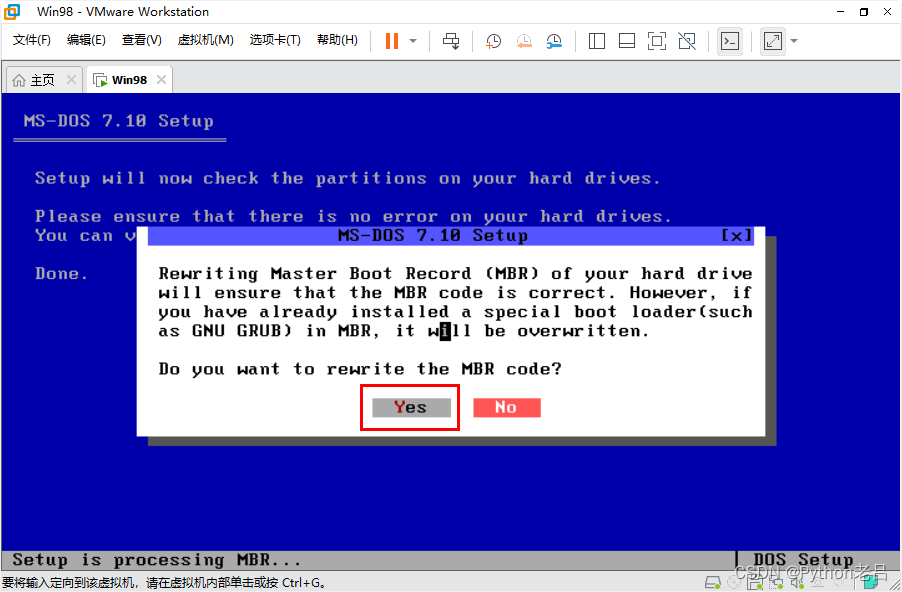Click the floppy drive status icon
The width and height of the screenshot is (902, 592).
(x=755, y=582)
